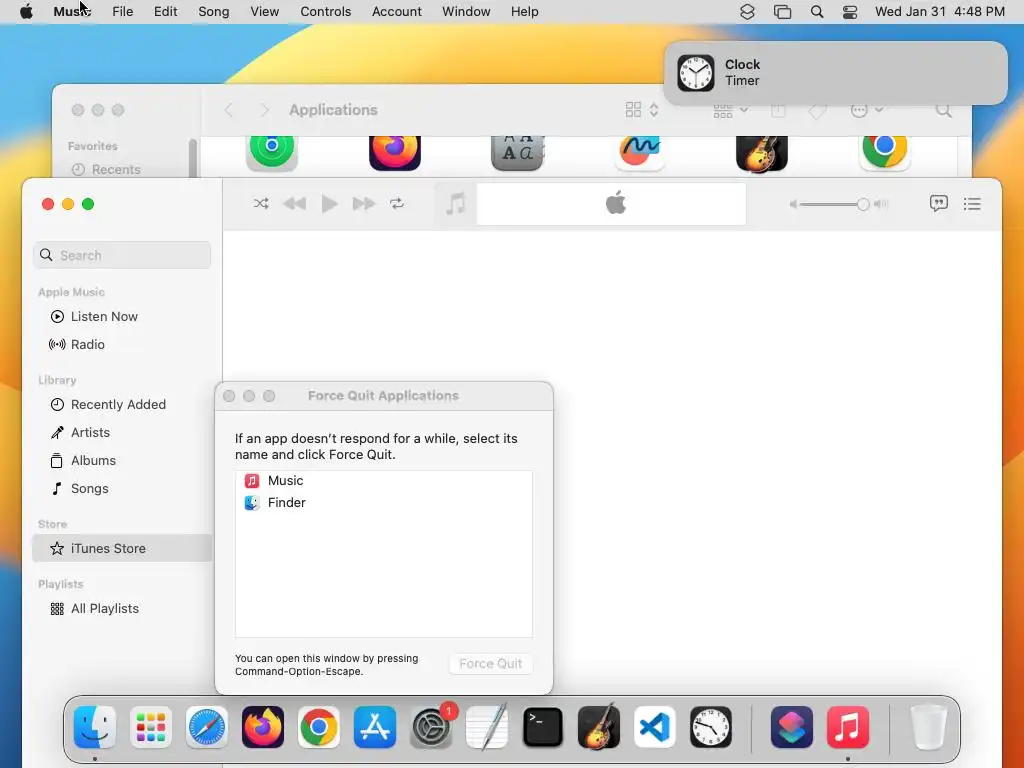The width and height of the screenshot is (1024, 768).
Task: Open Finder from the Dock
Action: click(95, 727)
